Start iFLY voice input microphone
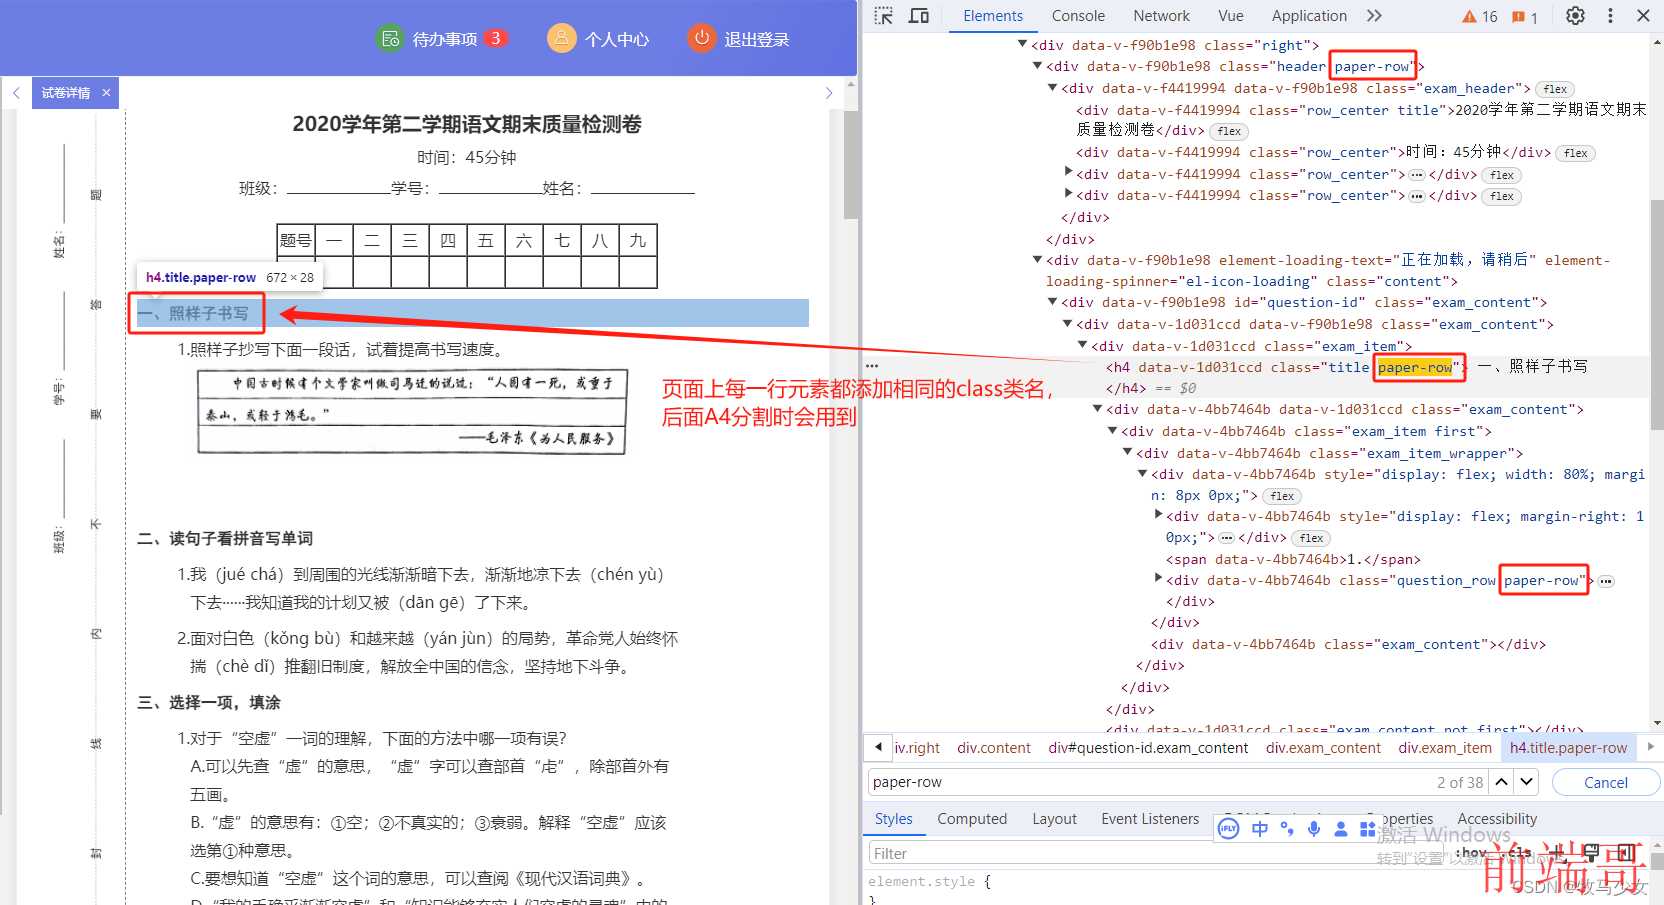 [1314, 829]
